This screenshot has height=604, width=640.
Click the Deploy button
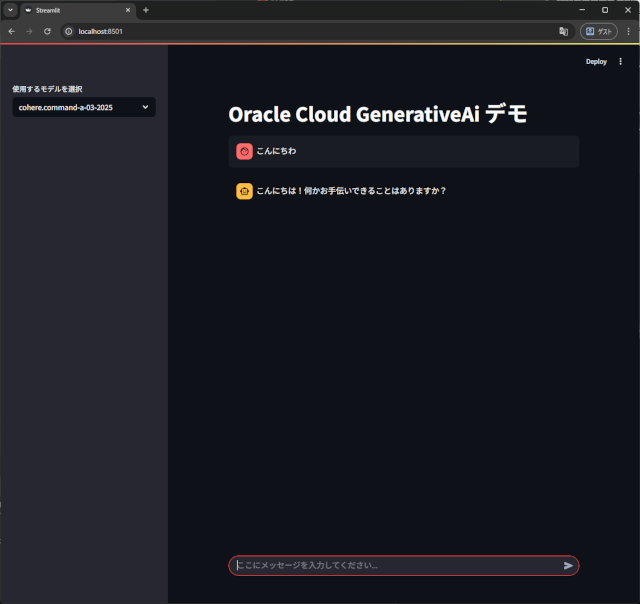coord(596,62)
